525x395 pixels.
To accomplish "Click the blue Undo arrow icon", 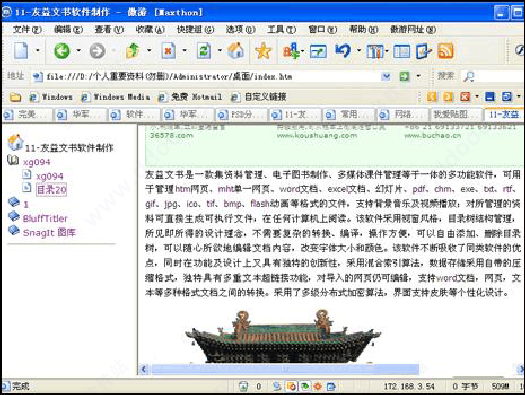I will [343, 51].
